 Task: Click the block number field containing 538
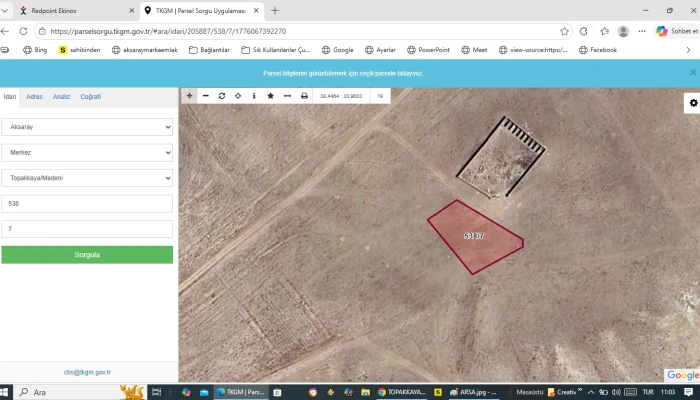pyautogui.click(x=87, y=203)
